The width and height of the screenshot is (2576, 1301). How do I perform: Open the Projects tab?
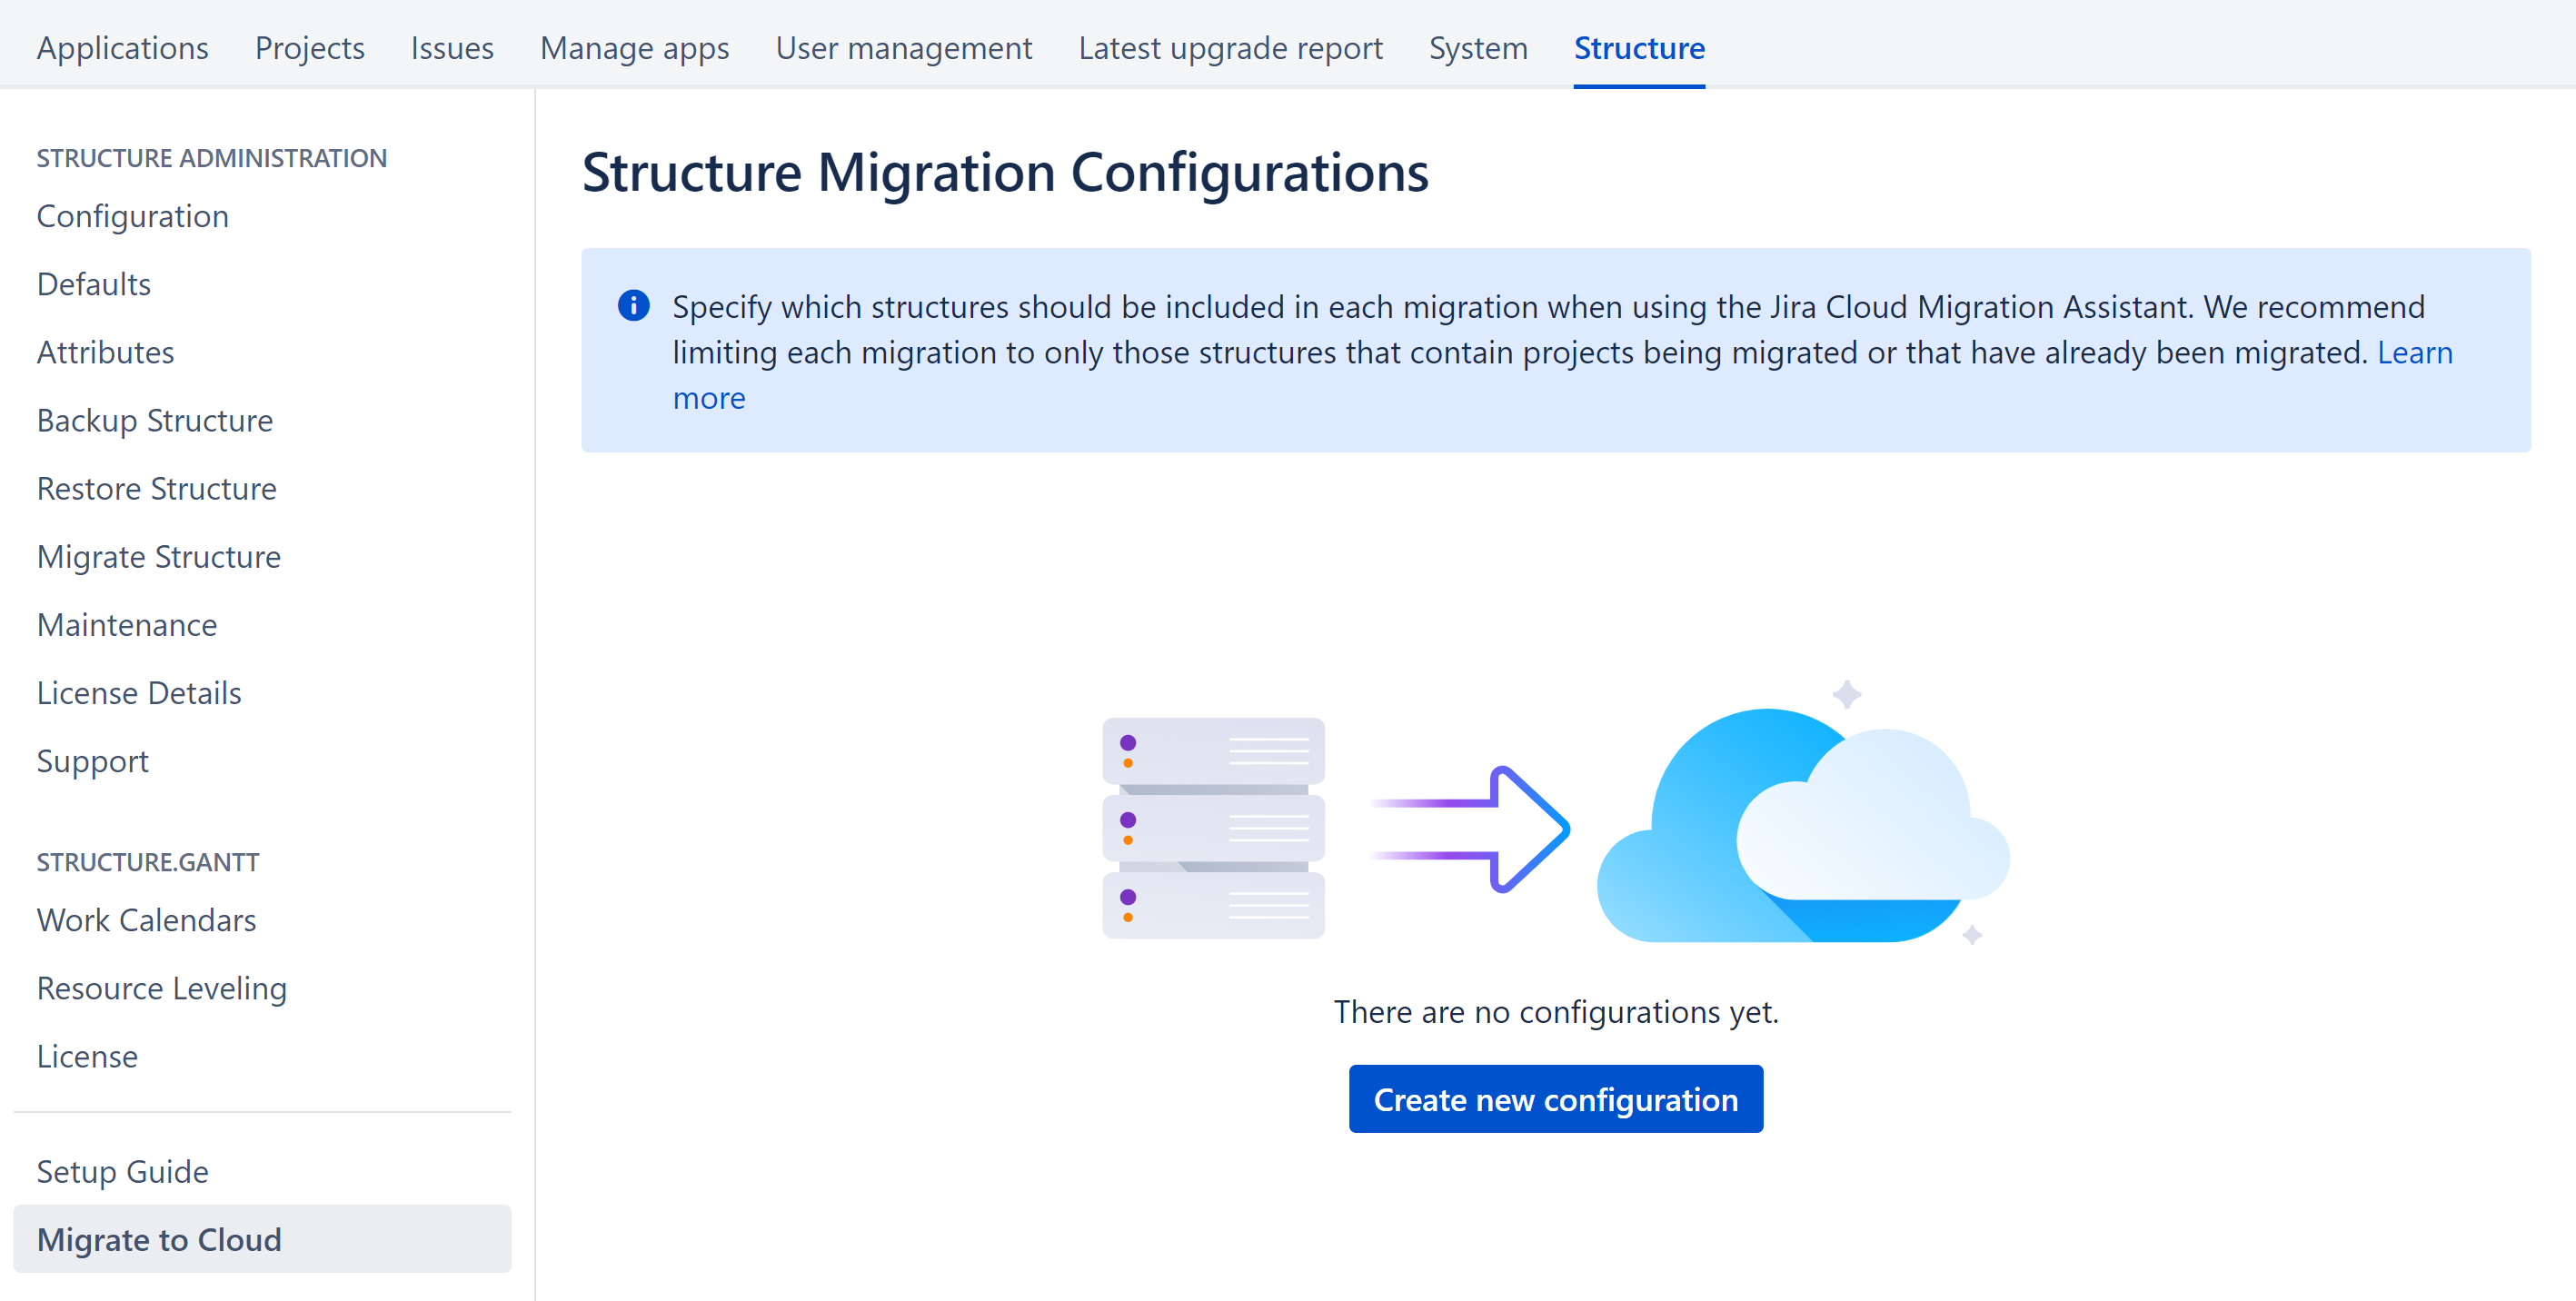tap(309, 47)
